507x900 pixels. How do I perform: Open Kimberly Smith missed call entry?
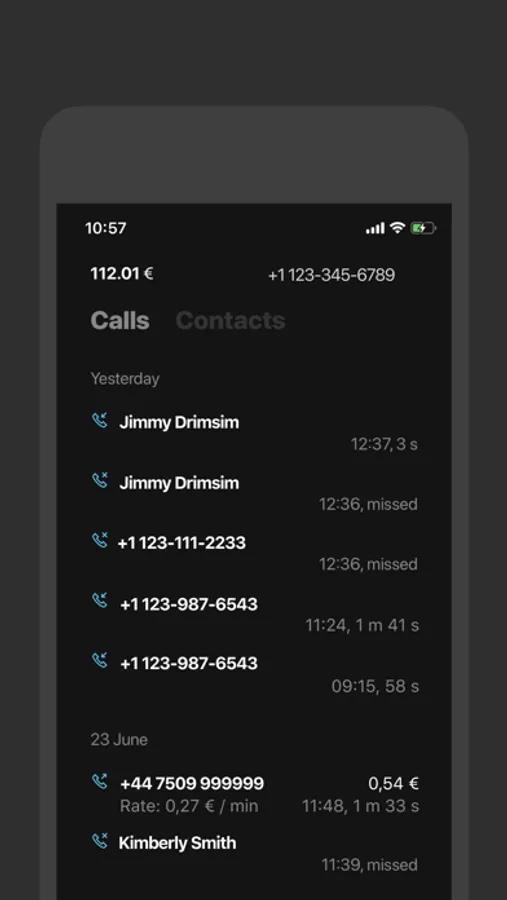(x=254, y=854)
